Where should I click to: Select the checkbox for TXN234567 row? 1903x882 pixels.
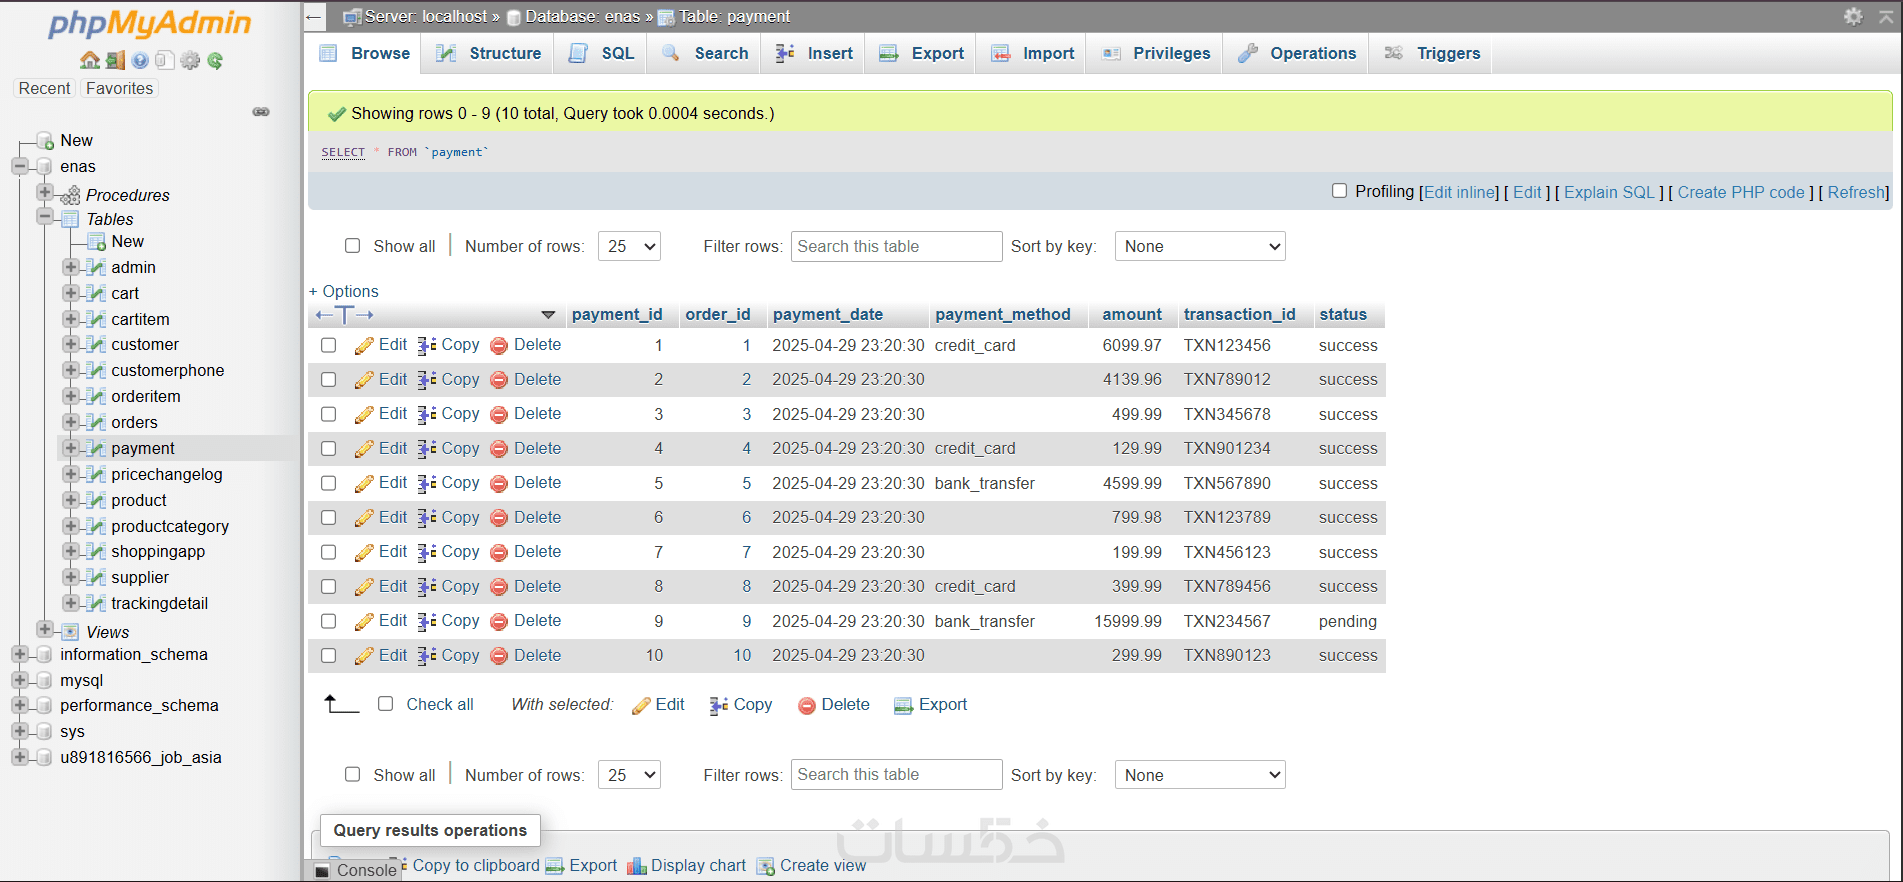[x=329, y=621]
